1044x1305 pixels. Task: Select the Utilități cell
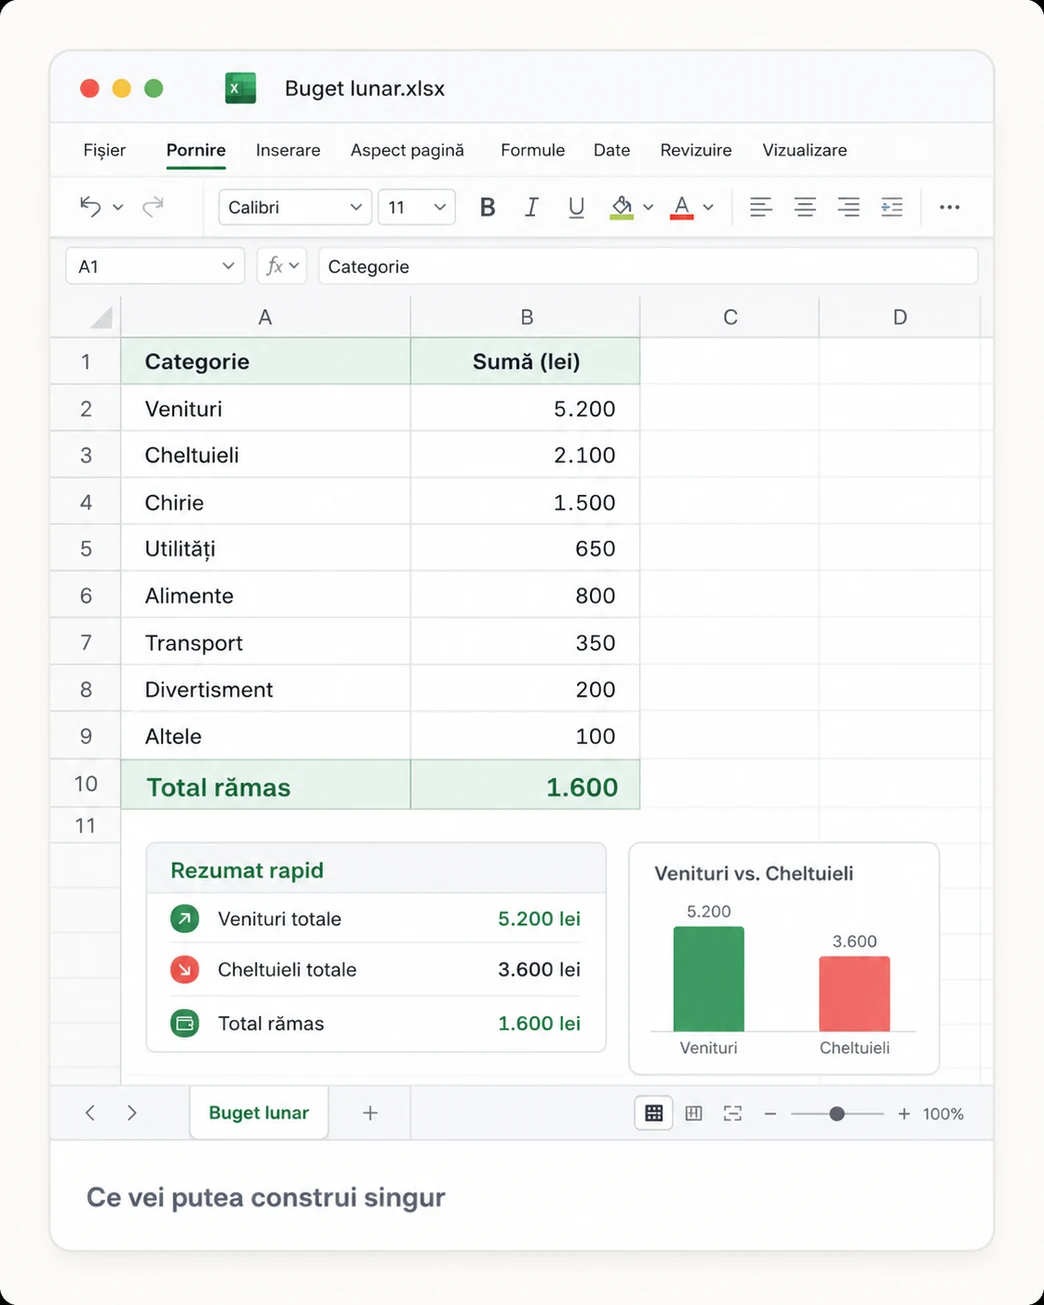click(265, 548)
